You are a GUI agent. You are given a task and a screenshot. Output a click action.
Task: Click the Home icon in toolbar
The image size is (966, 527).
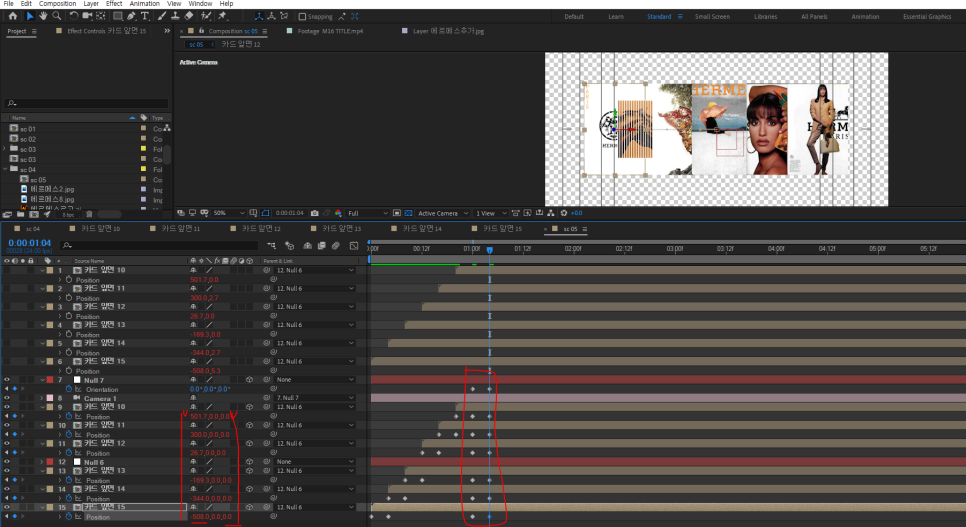(x=12, y=16)
